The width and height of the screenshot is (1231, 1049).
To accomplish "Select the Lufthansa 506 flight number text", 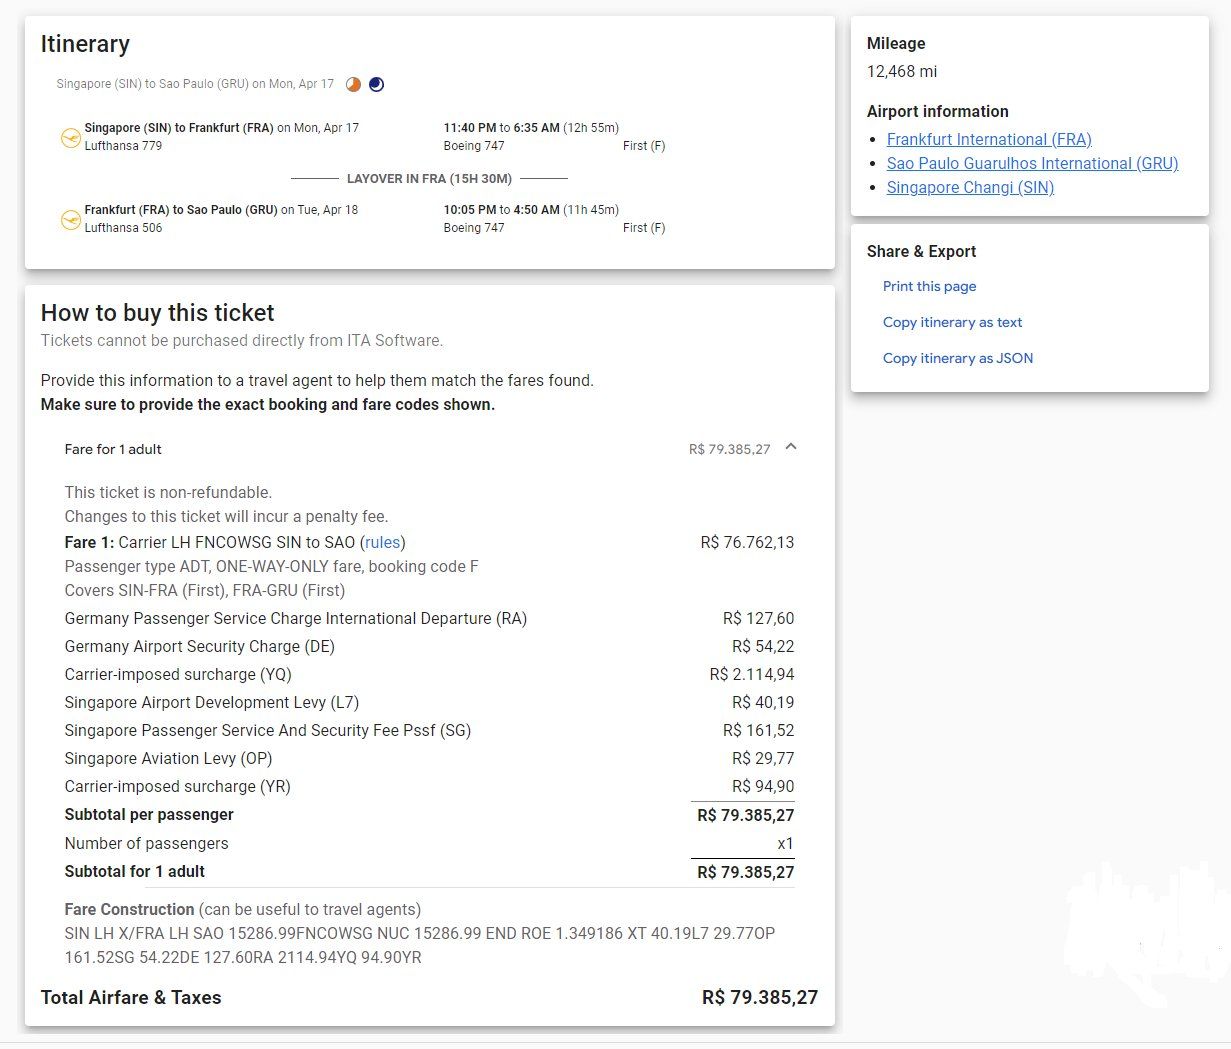I will [x=123, y=228].
